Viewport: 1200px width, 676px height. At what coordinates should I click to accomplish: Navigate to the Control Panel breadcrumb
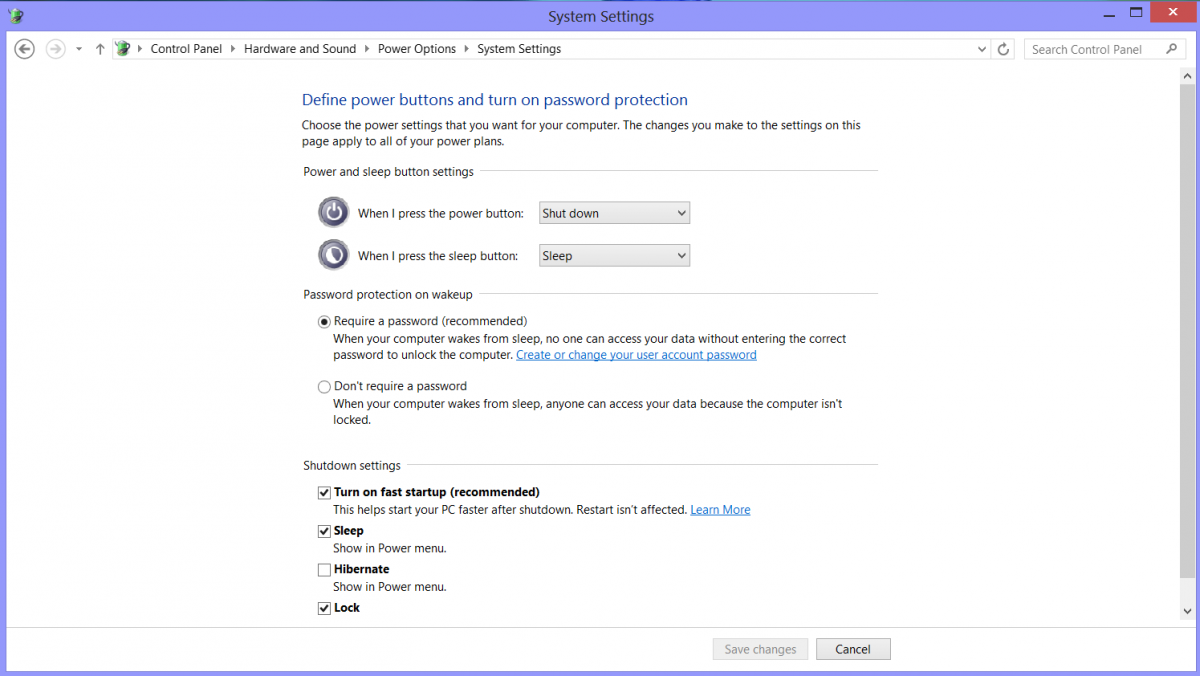click(186, 49)
